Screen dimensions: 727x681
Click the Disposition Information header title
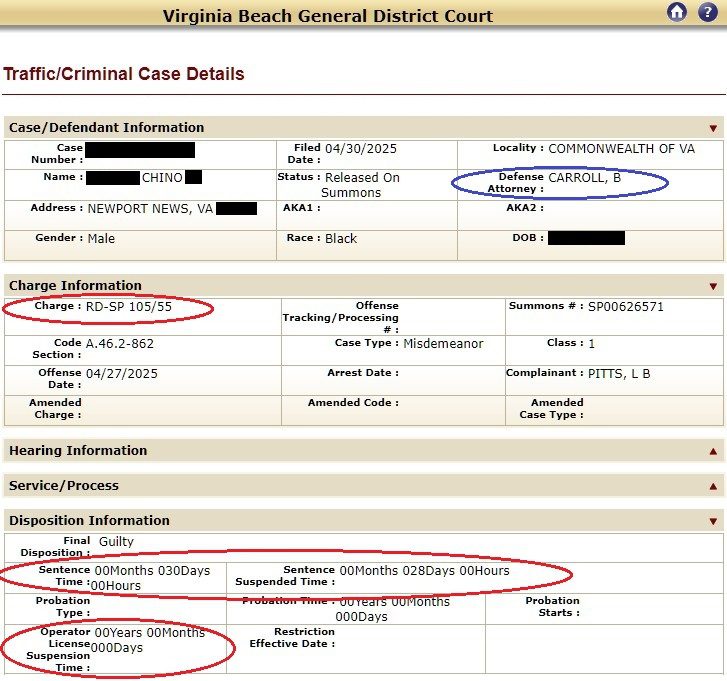(x=89, y=521)
